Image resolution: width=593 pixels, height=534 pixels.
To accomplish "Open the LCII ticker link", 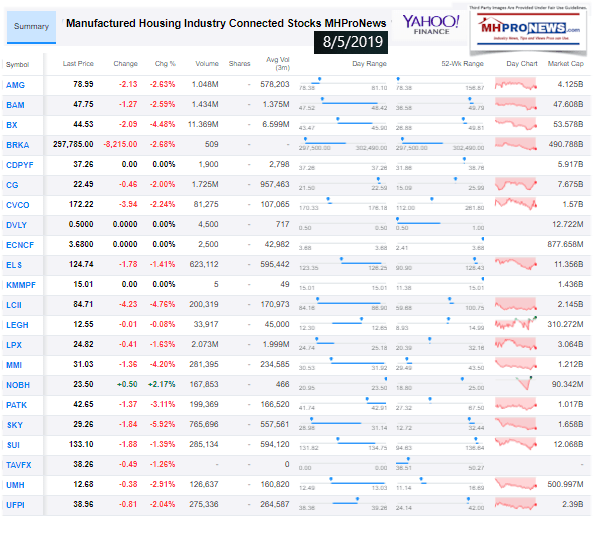I will 14,305.
